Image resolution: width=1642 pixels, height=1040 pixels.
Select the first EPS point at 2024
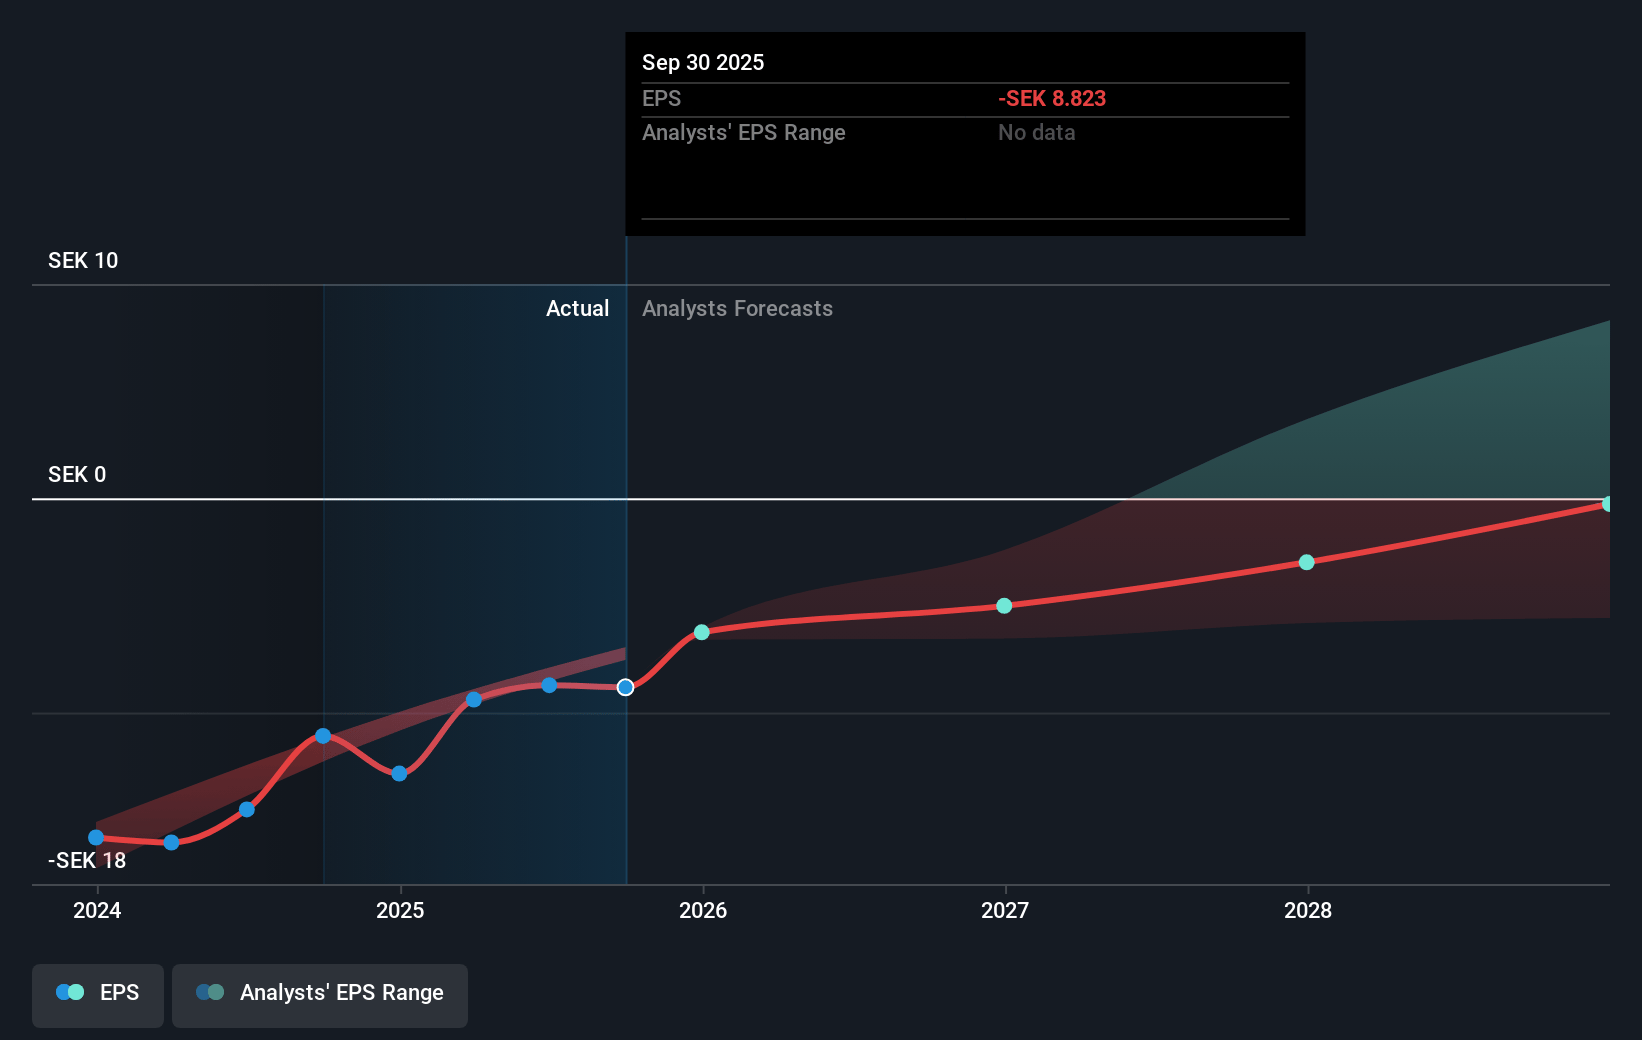pyautogui.click(x=96, y=838)
